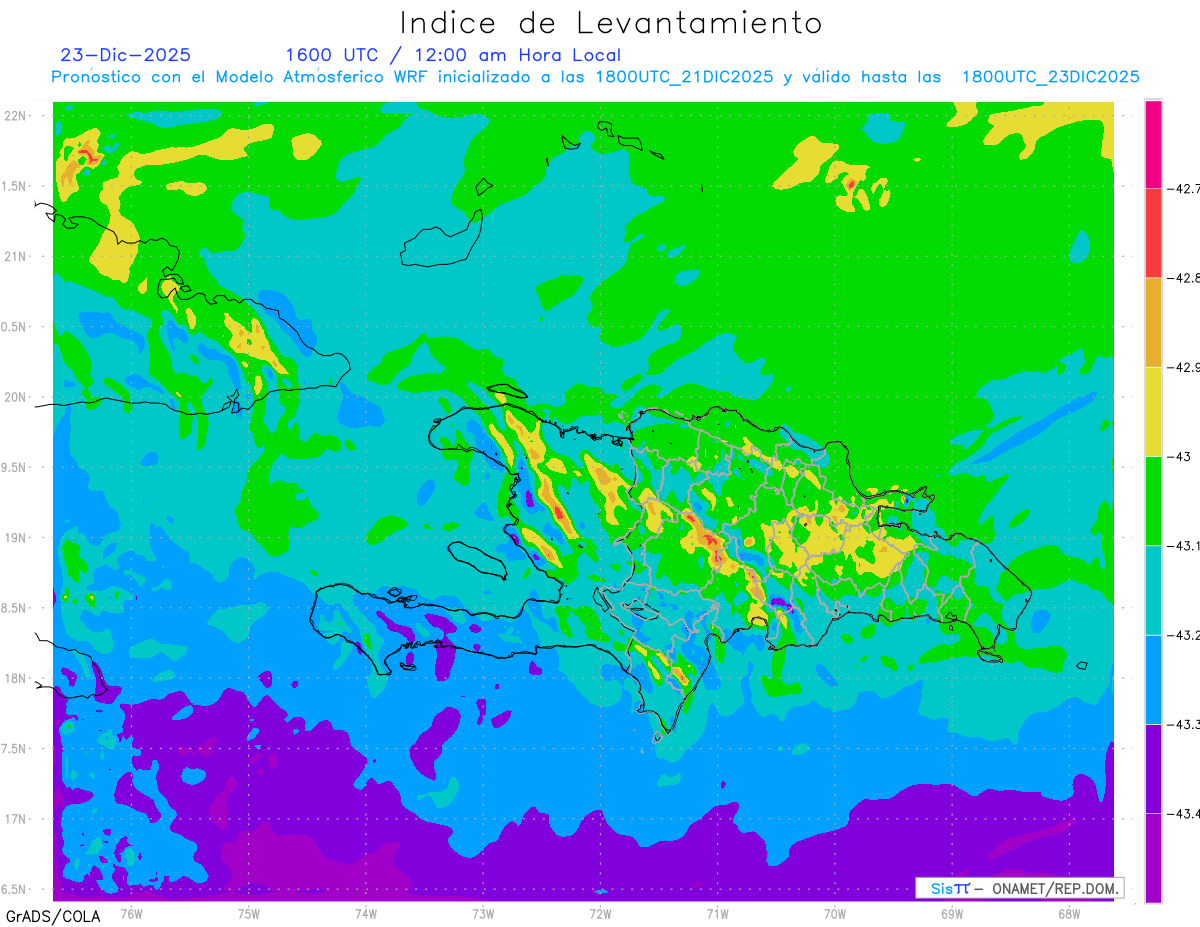
Task: Click the 74W longitude label
Action: click(366, 914)
